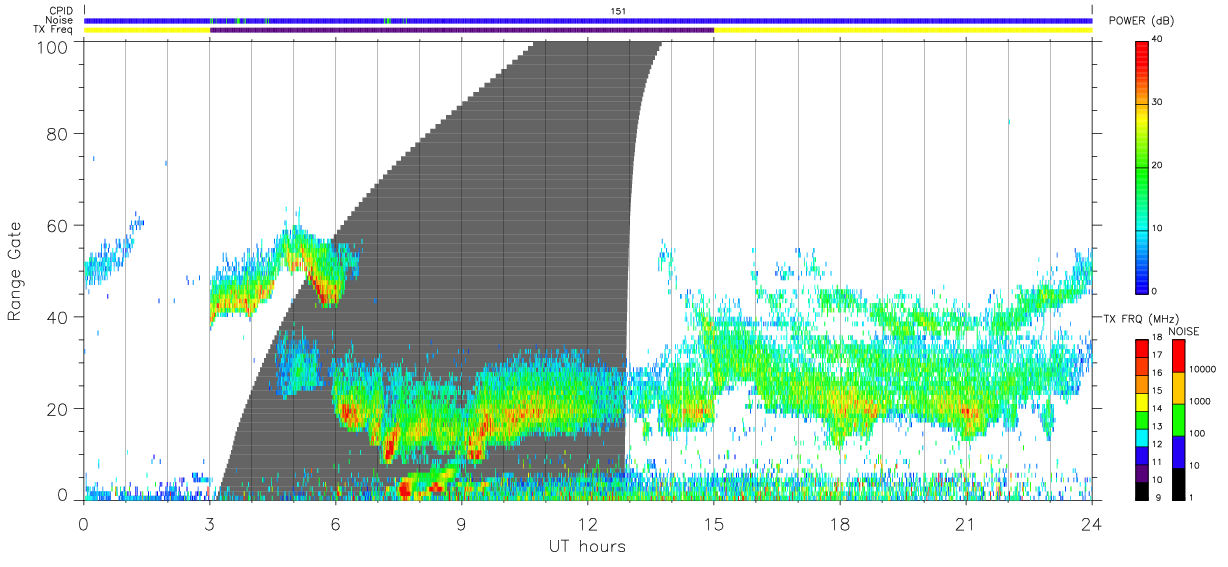This screenshot has width=1228, height=567.
Task: Click the 12 label on TX FRQ legend
Action: 1156,444
